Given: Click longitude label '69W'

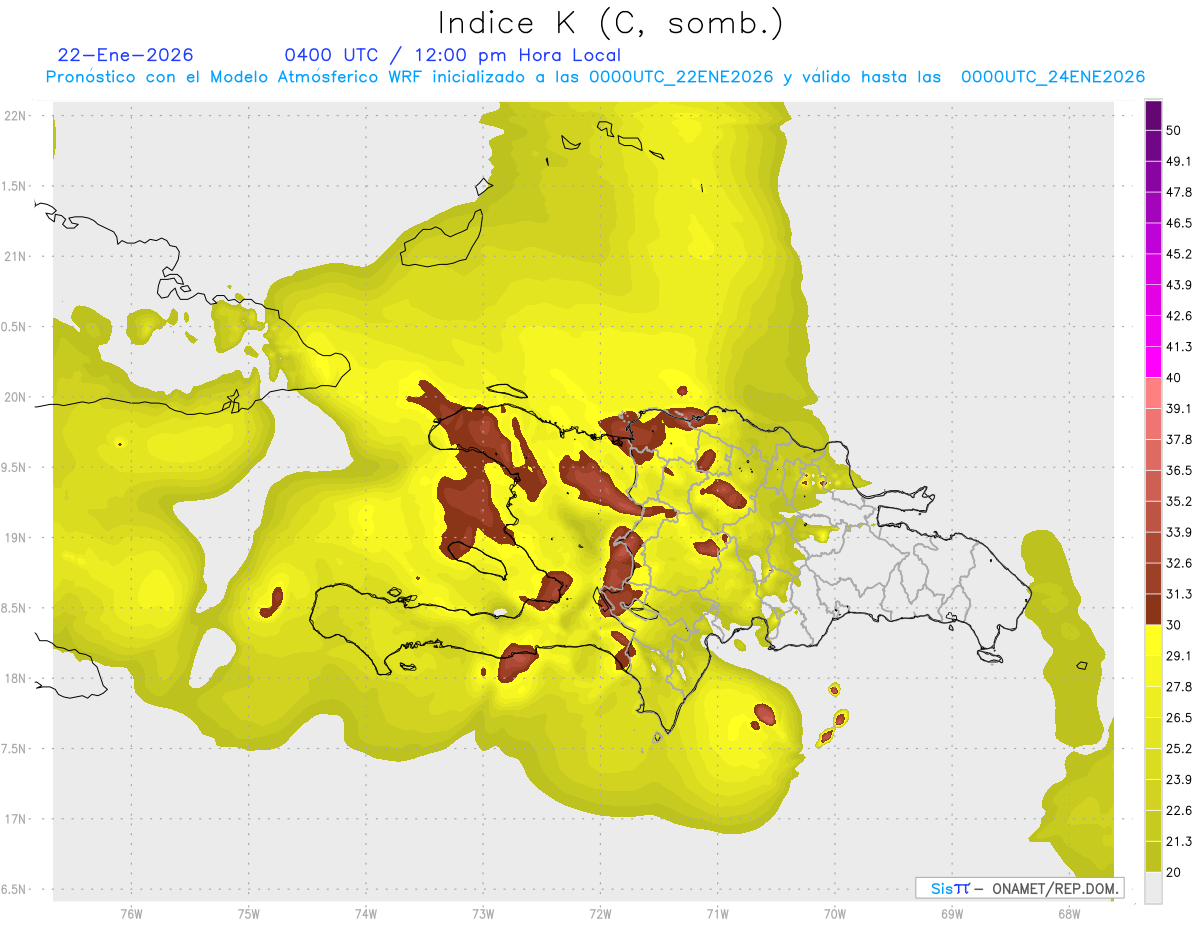Looking at the screenshot, I should 952,914.
